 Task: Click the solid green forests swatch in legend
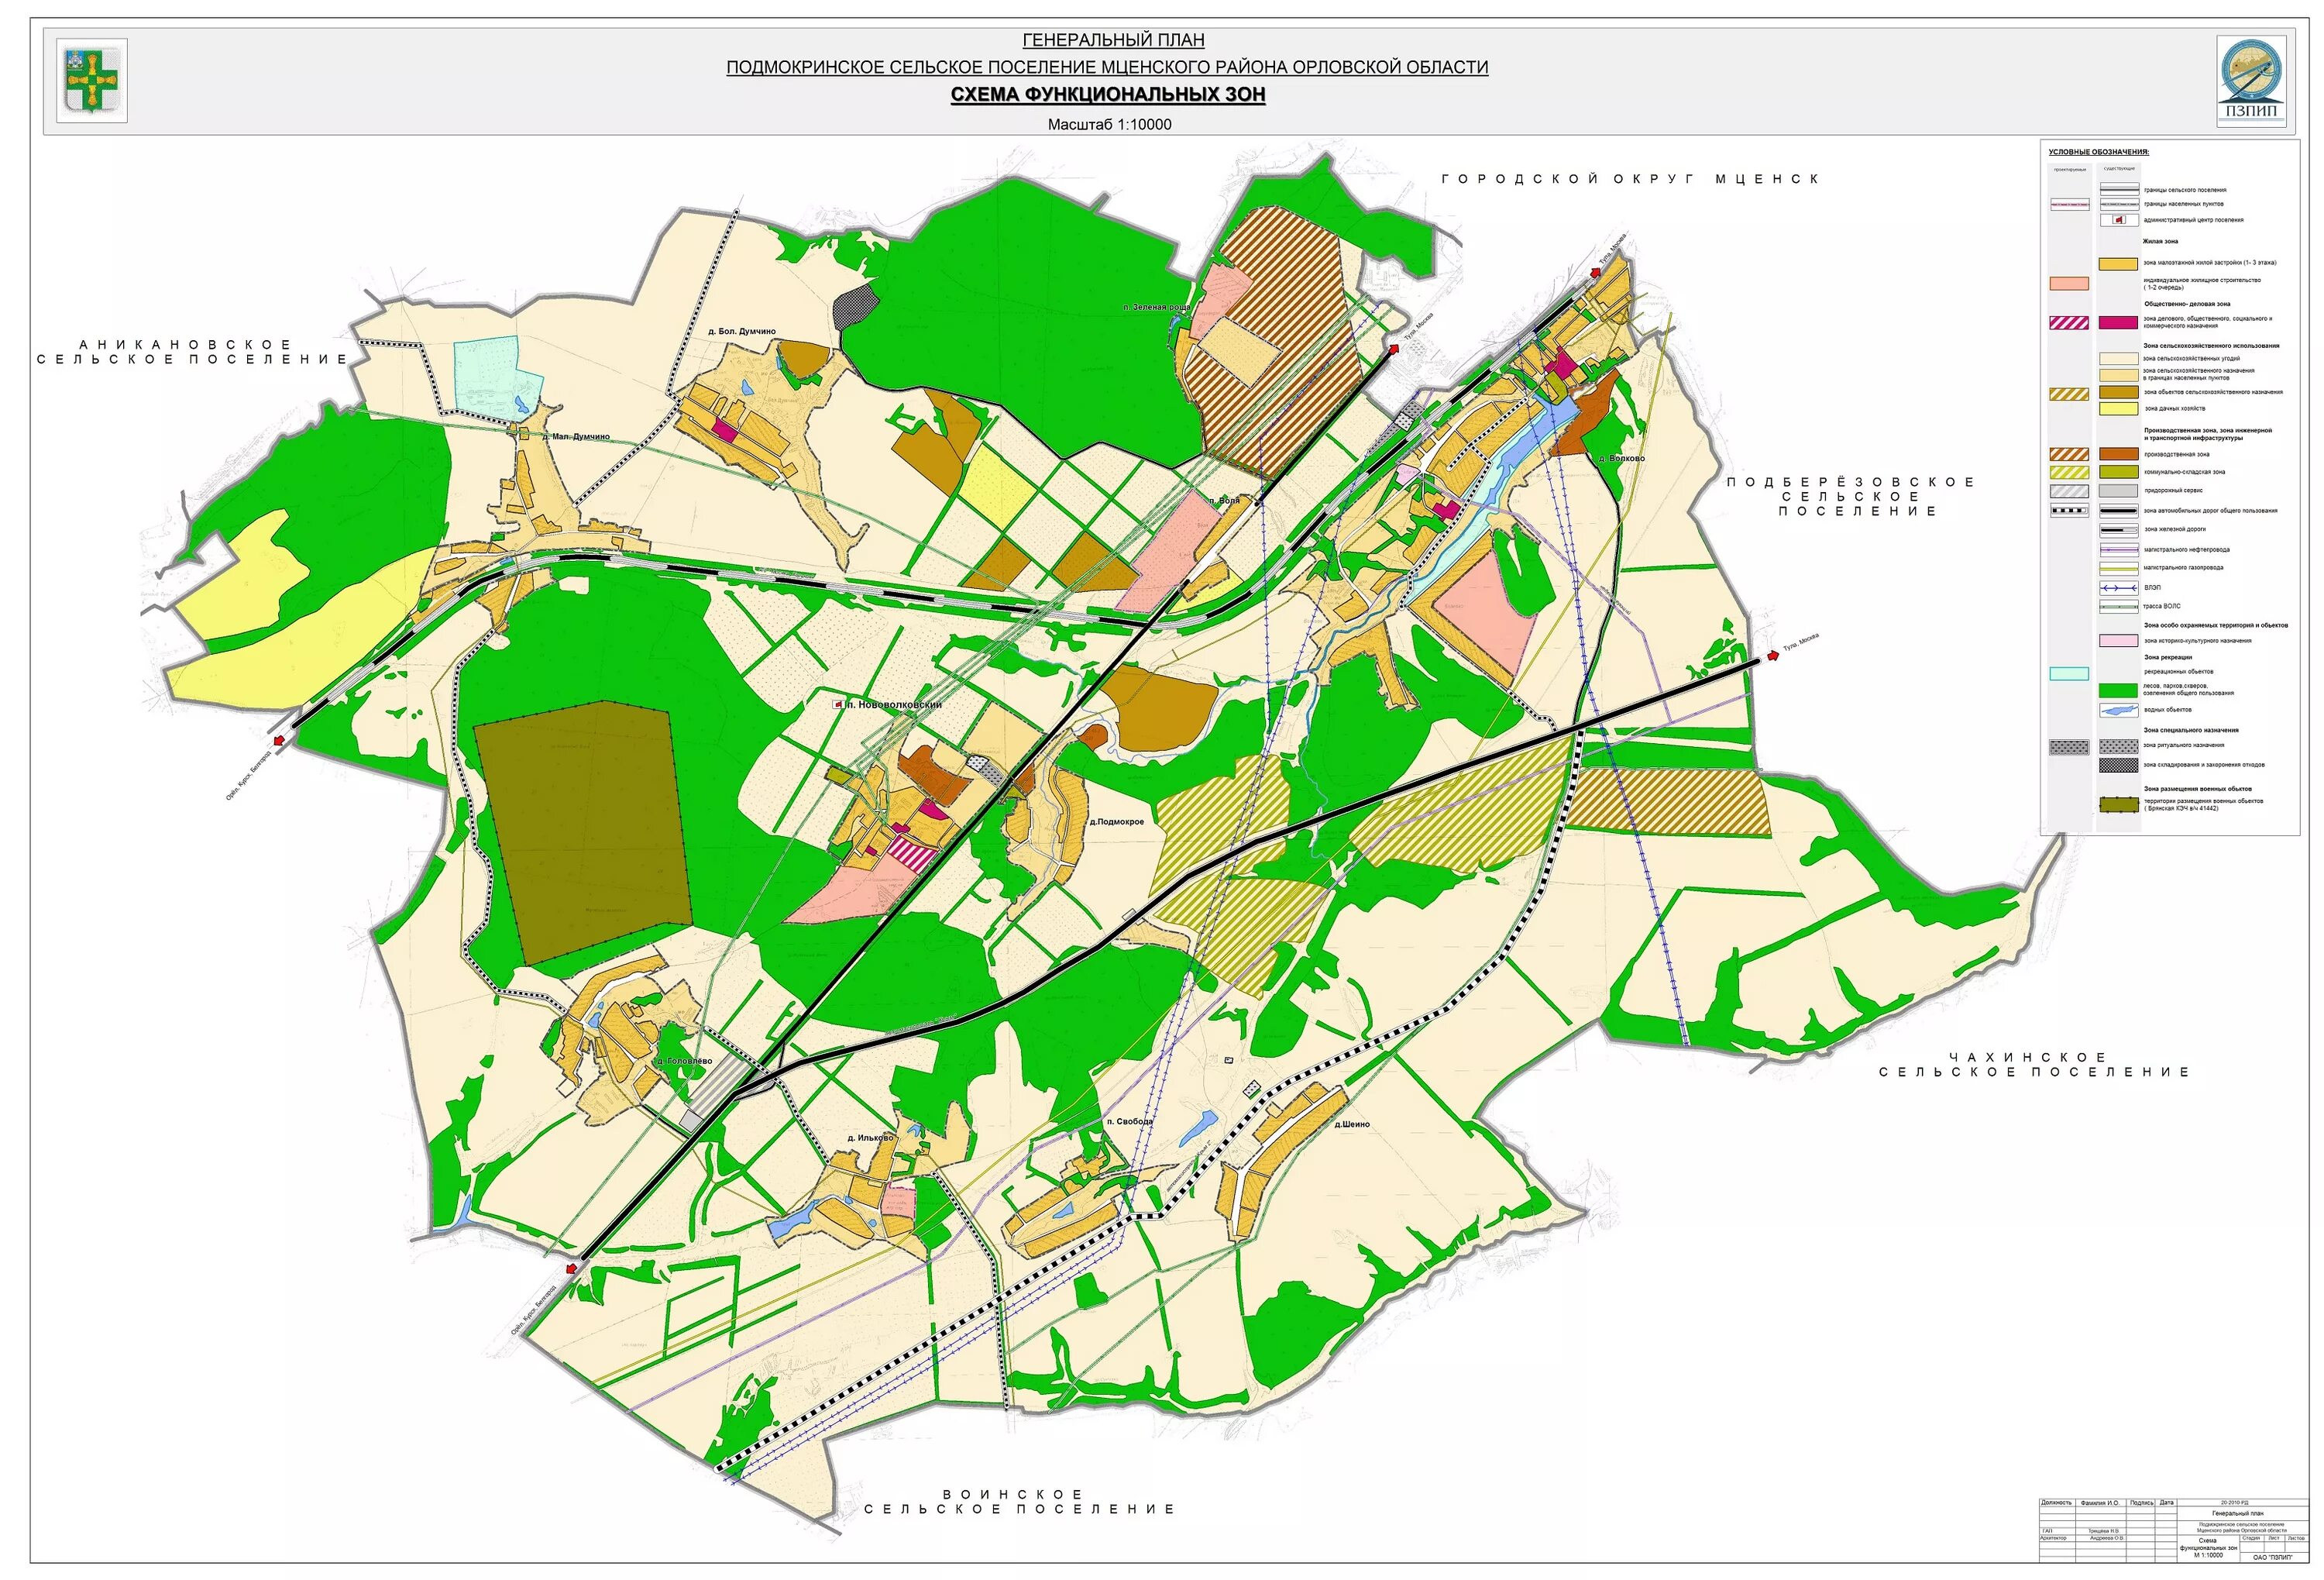[x=2118, y=690]
